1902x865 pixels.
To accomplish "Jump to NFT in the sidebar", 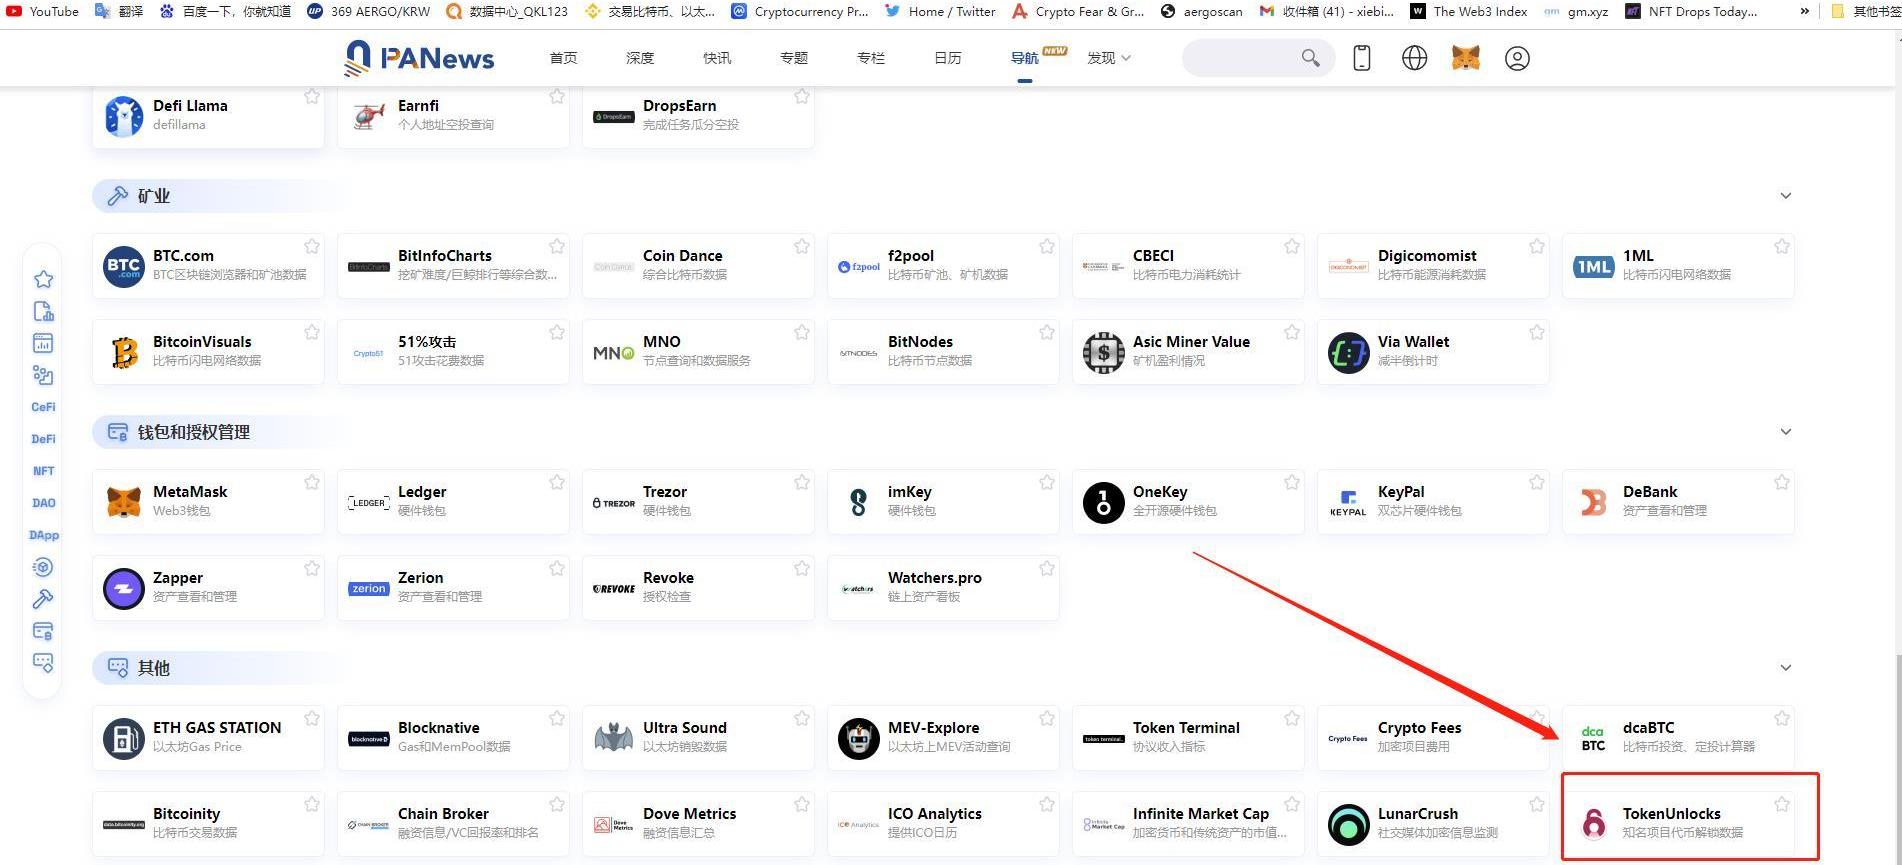I will 43,471.
